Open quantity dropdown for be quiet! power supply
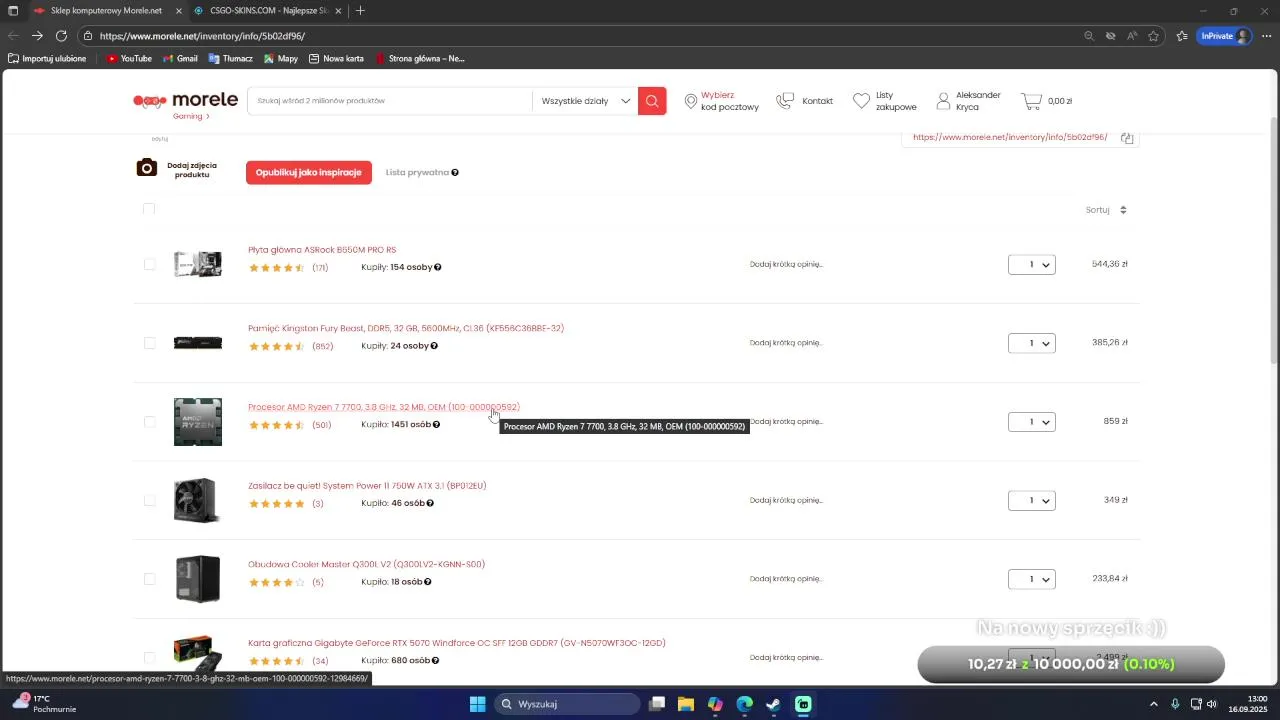The width and height of the screenshot is (1280, 720). click(x=1032, y=500)
